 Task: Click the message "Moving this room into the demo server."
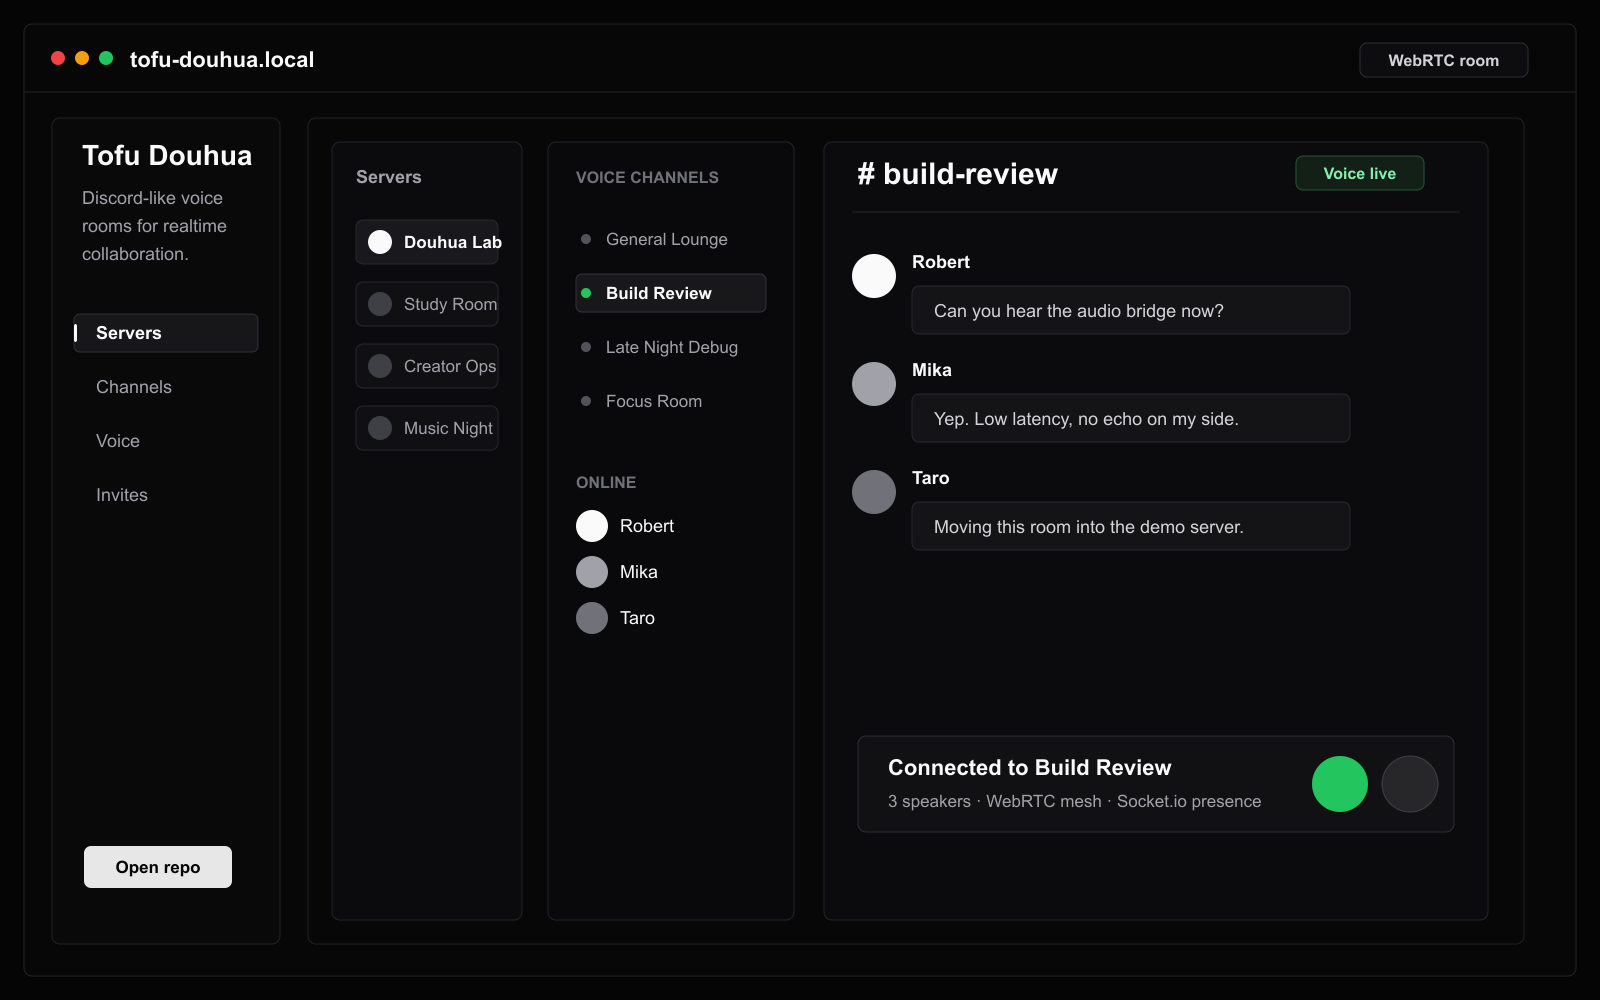click(1131, 526)
